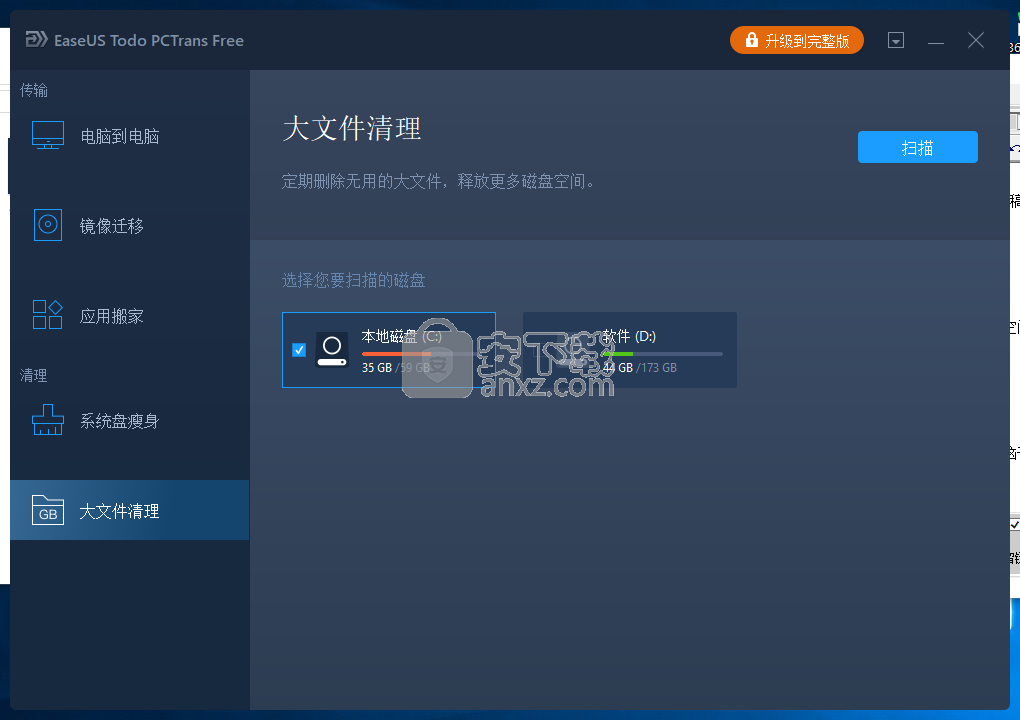The image size is (1020, 720).
Task: Click the disk drive icon for C:
Action: coord(332,350)
